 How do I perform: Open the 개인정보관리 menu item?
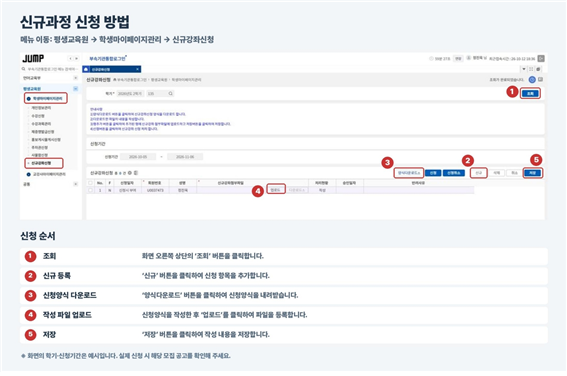[41, 108]
